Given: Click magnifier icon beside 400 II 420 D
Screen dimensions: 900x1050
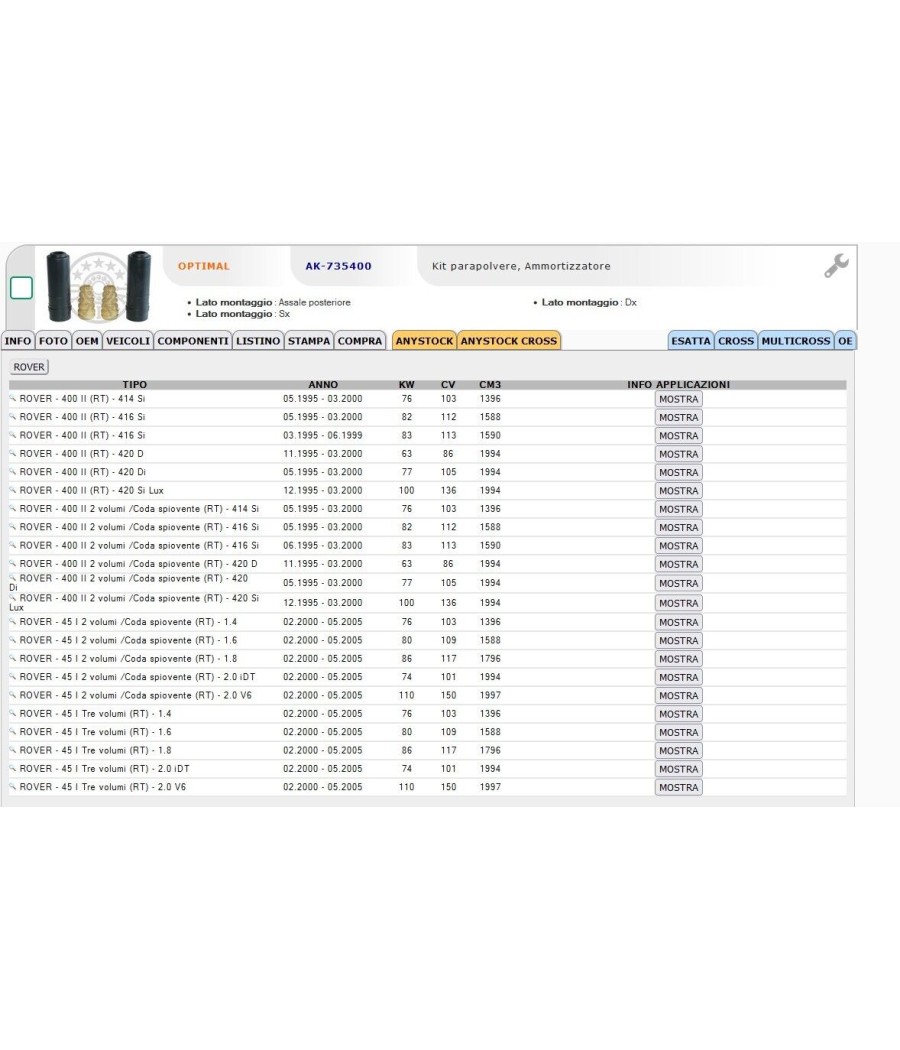Looking at the screenshot, I should [x=12, y=453].
